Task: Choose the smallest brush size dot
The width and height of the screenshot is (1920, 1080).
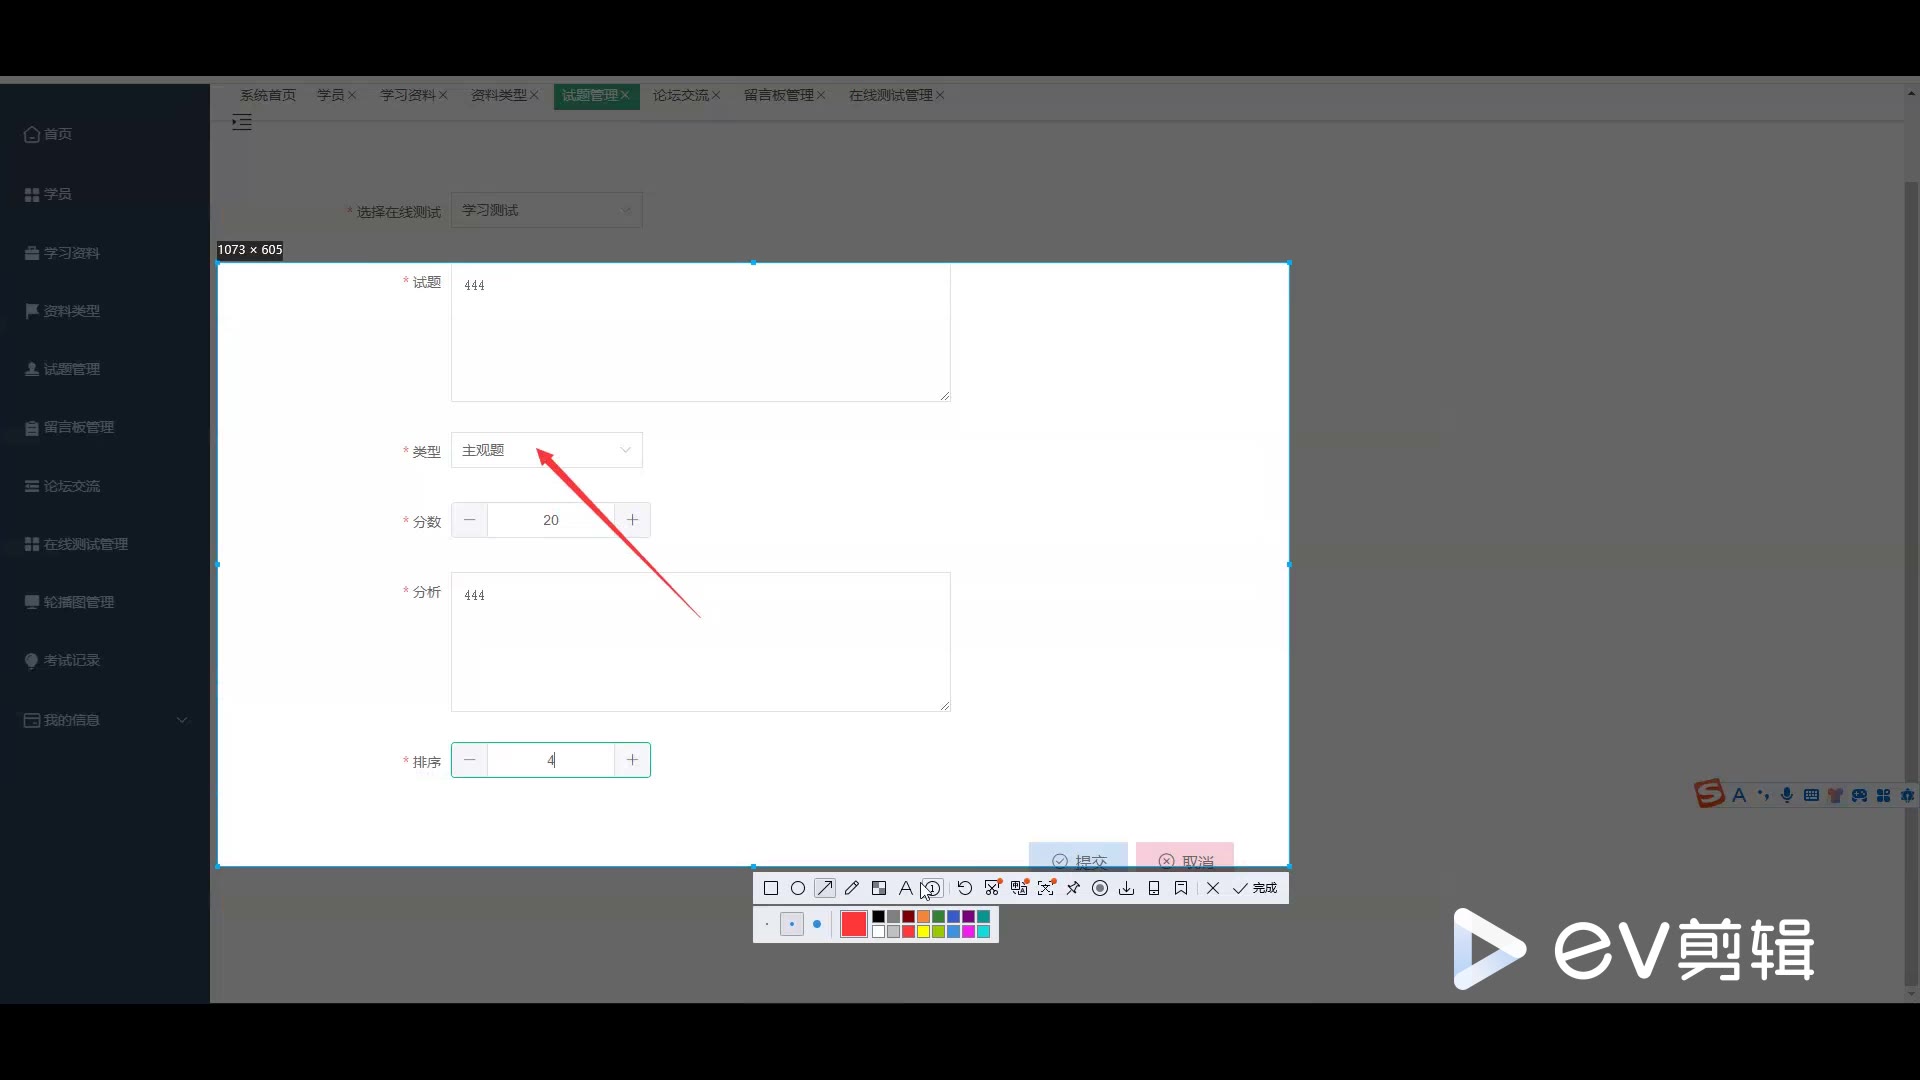Action: 767,924
